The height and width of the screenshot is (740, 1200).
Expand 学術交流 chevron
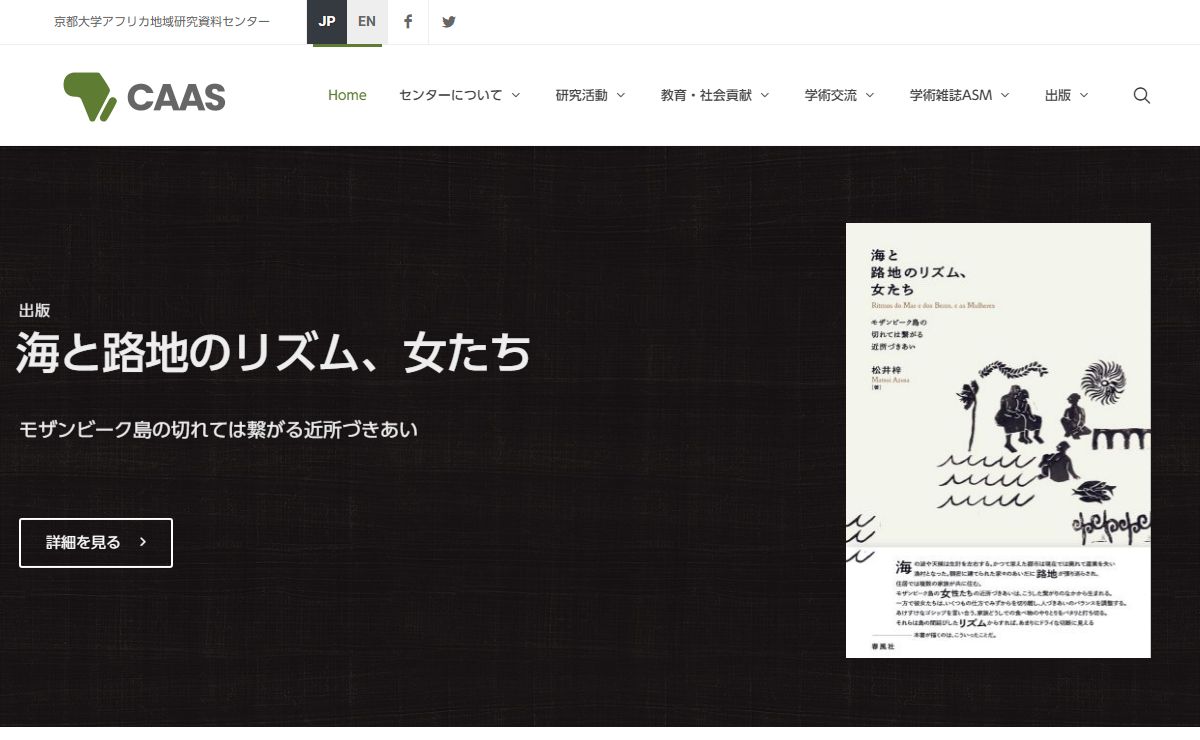point(870,96)
